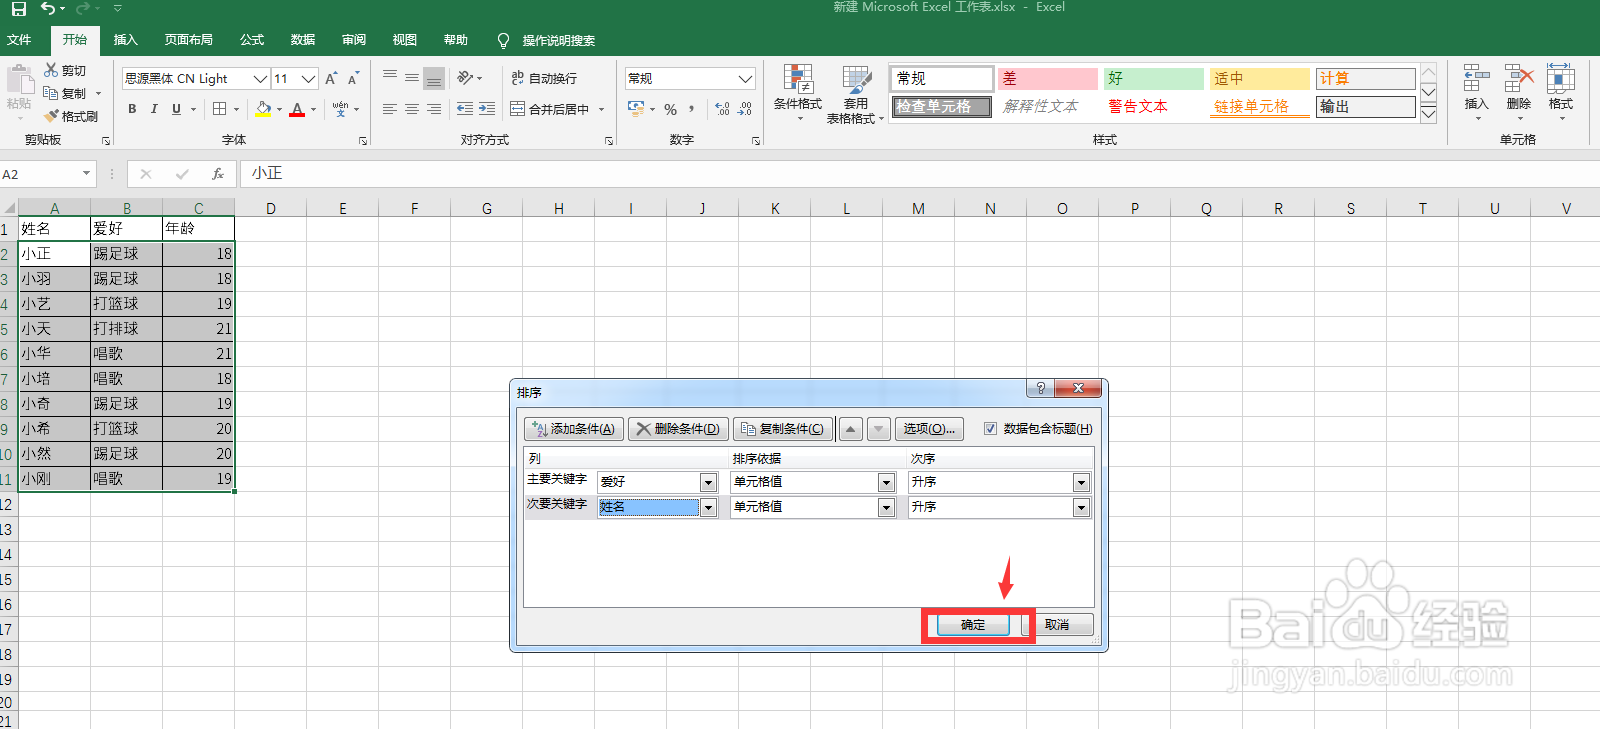Switch to the 公式 tab
Image resolution: width=1600 pixels, height=729 pixels.
click(x=252, y=40)
